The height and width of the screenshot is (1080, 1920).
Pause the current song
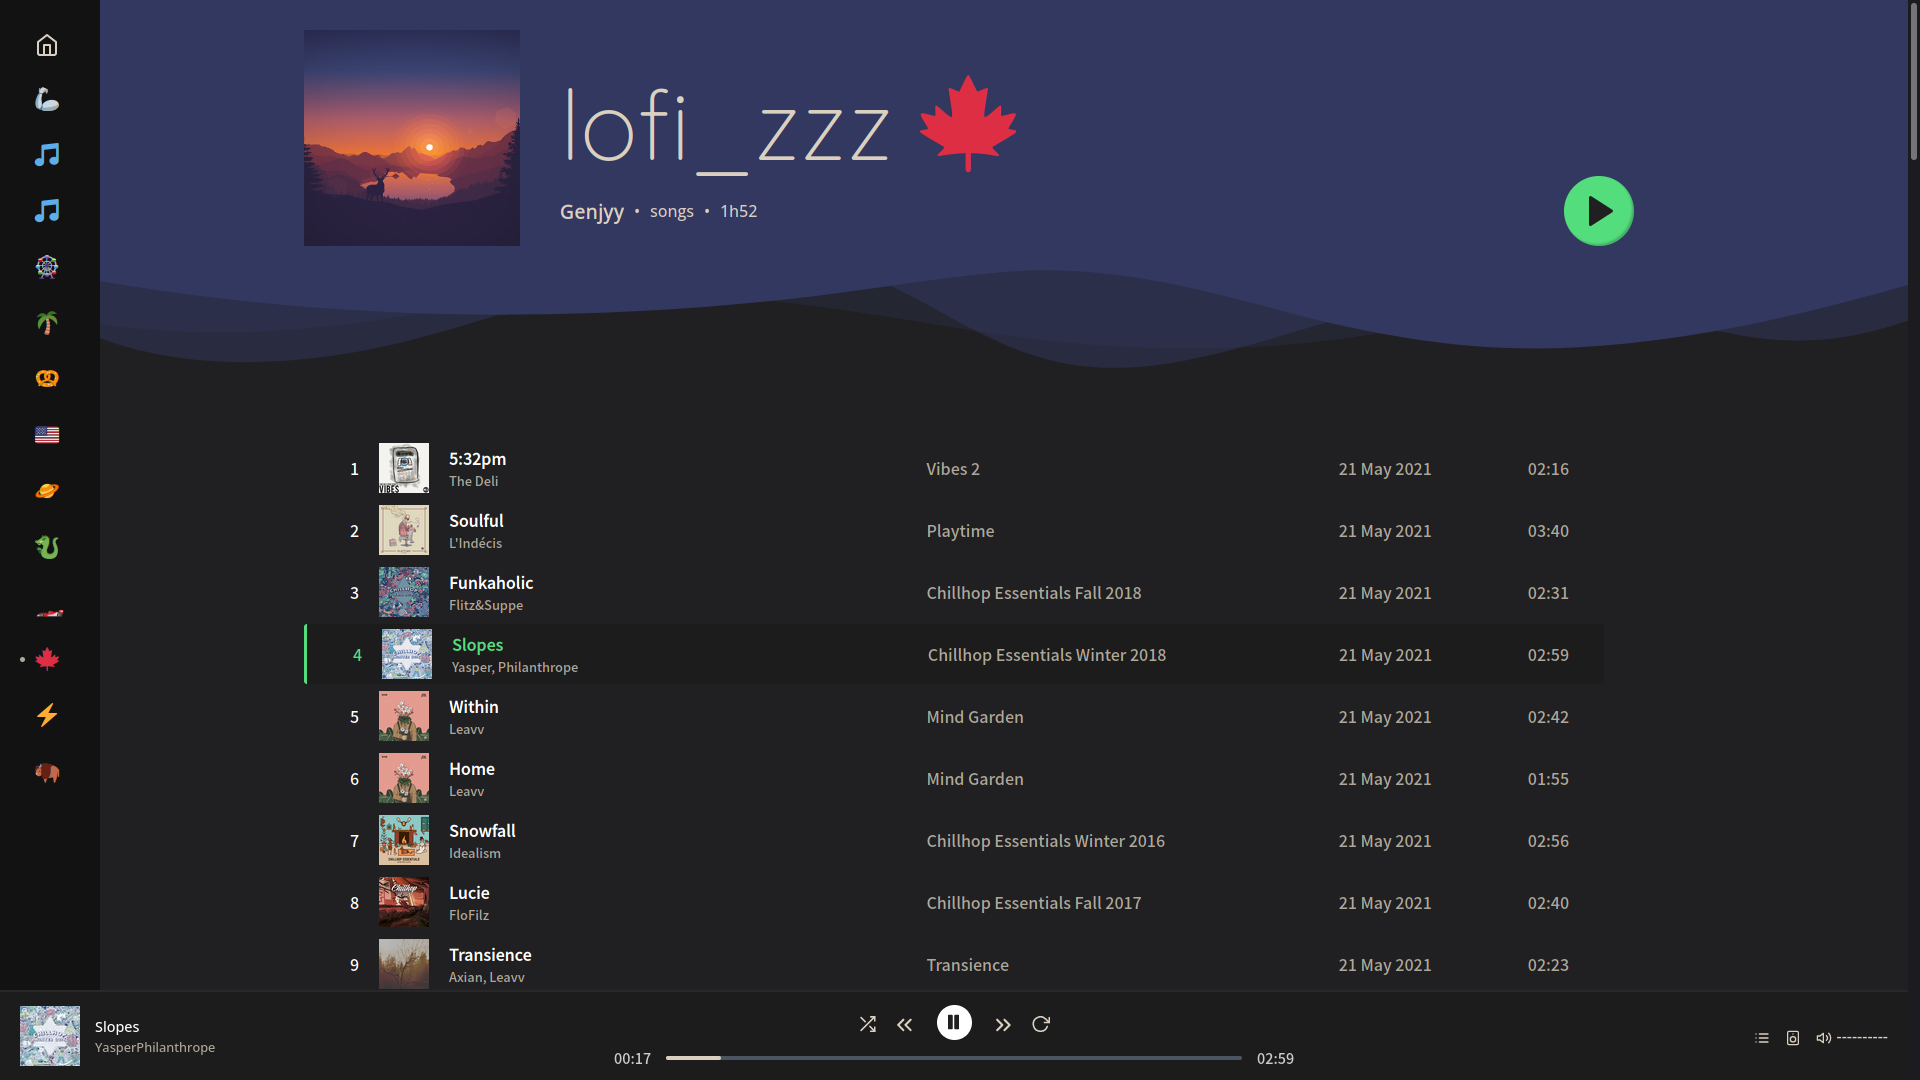point(954,1022)
